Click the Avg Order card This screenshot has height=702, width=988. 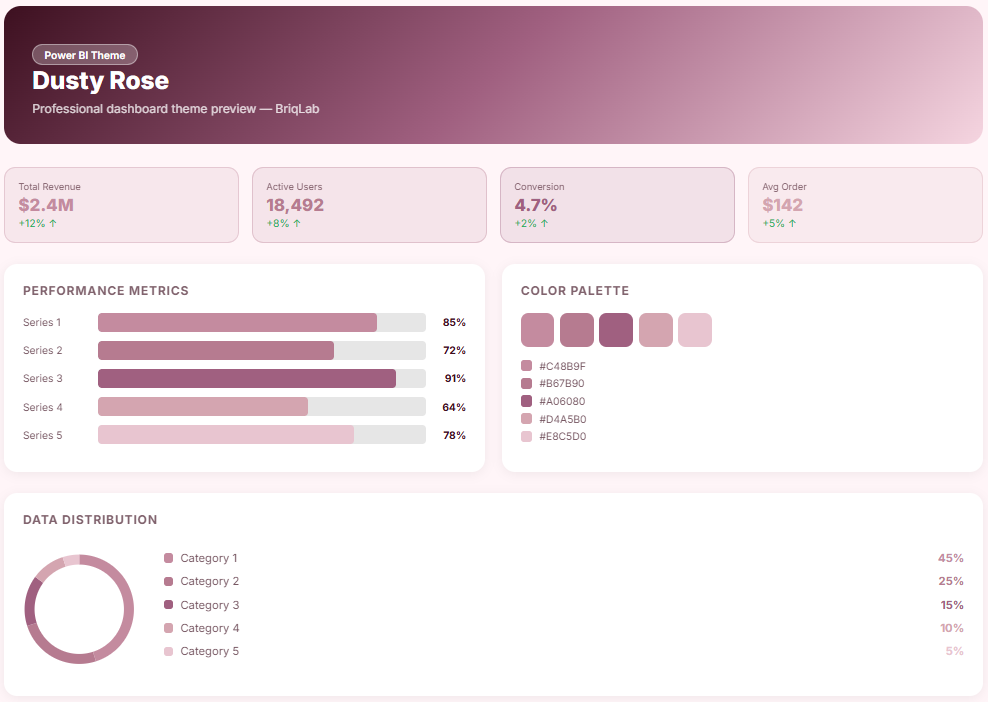click(x=865, y=205)
